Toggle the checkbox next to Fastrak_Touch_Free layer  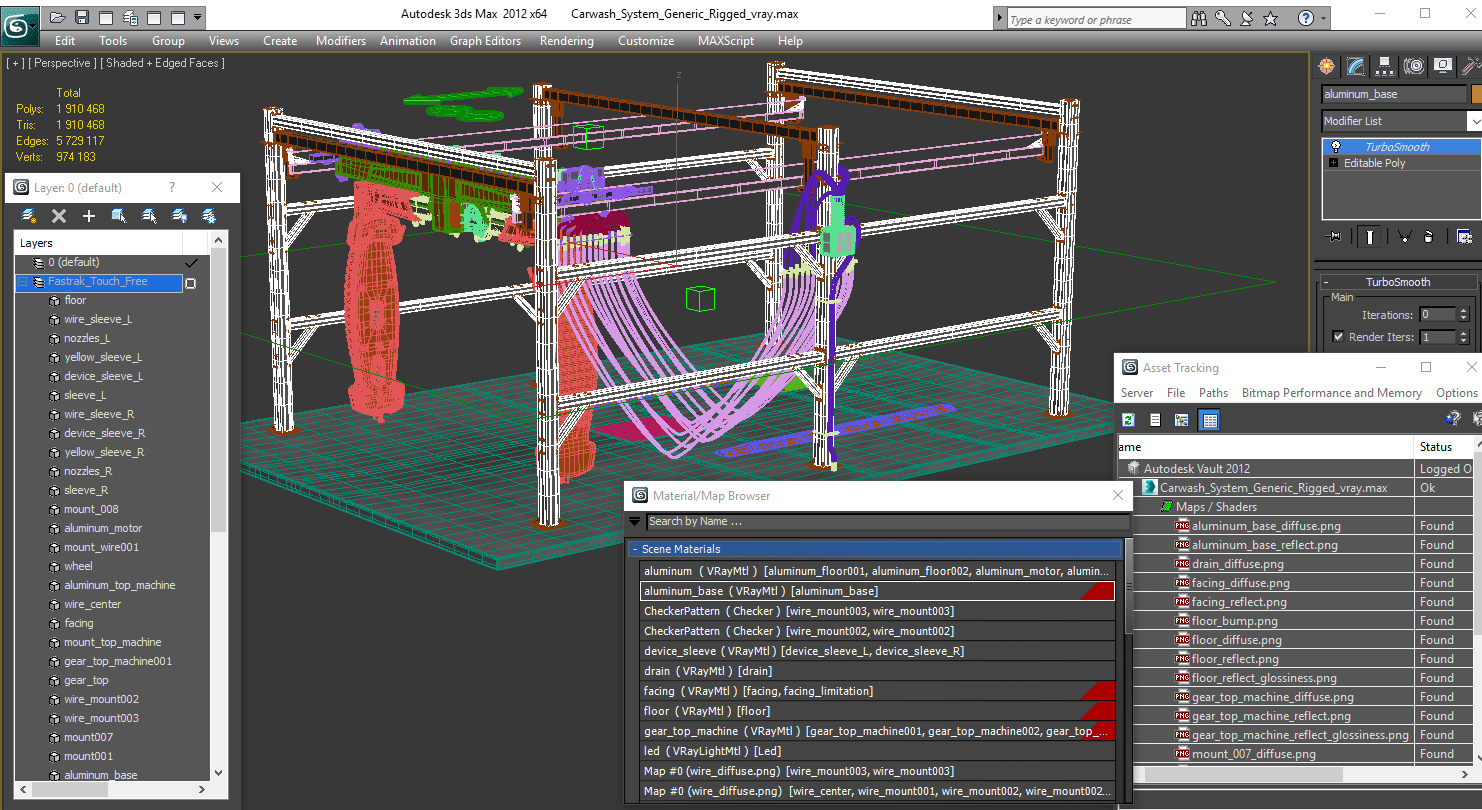[191, 283]
